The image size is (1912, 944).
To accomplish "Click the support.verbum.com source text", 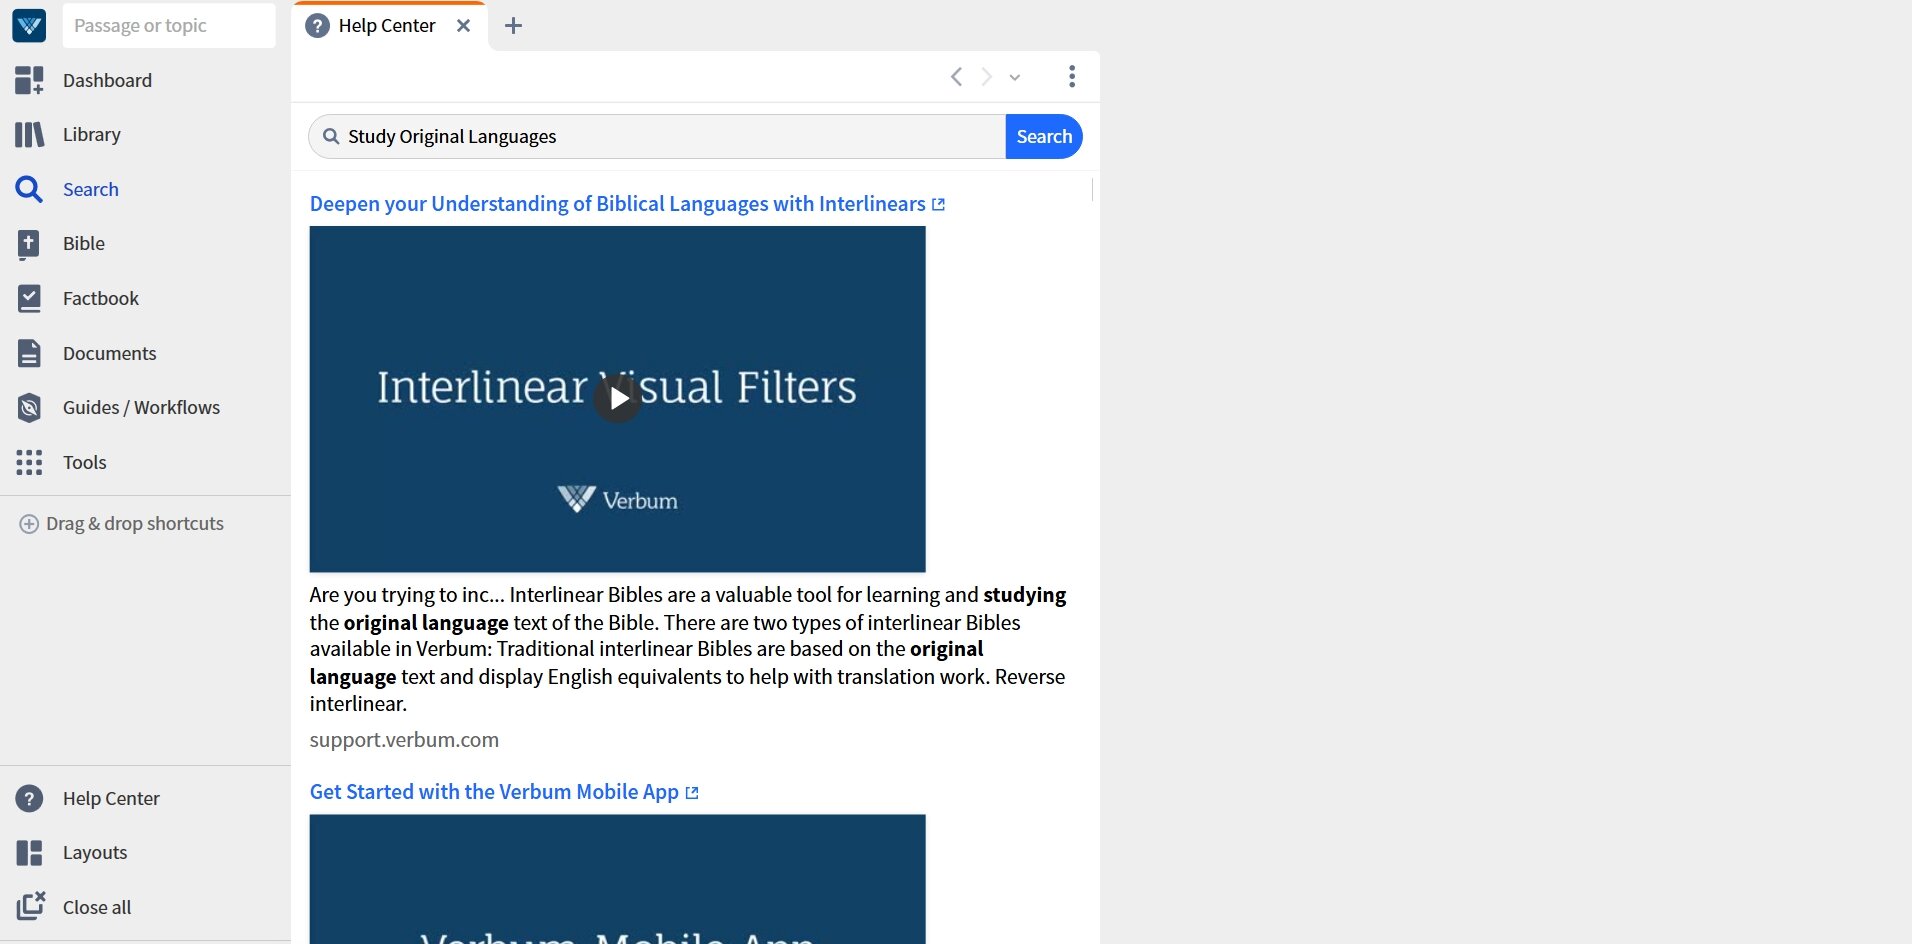I will [x=404, y=740].
